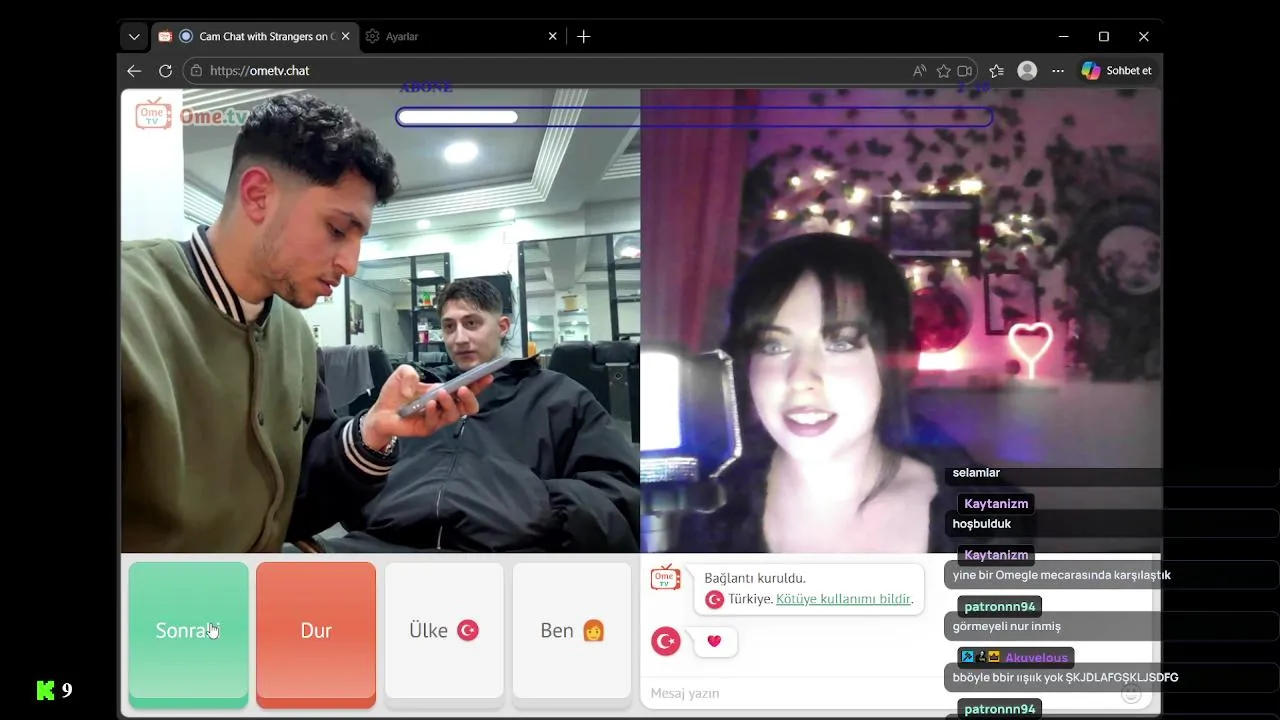Open the read aloud icon
The width and height of the screenshot is (1280, 720).
point(920,71)
